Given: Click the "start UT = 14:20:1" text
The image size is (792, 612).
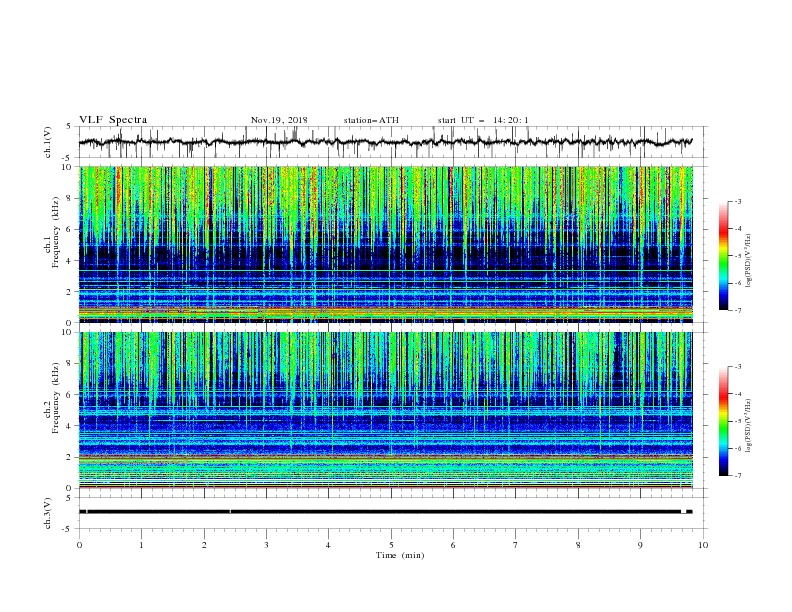Looking at the screenshot, I should click(483, 120).
